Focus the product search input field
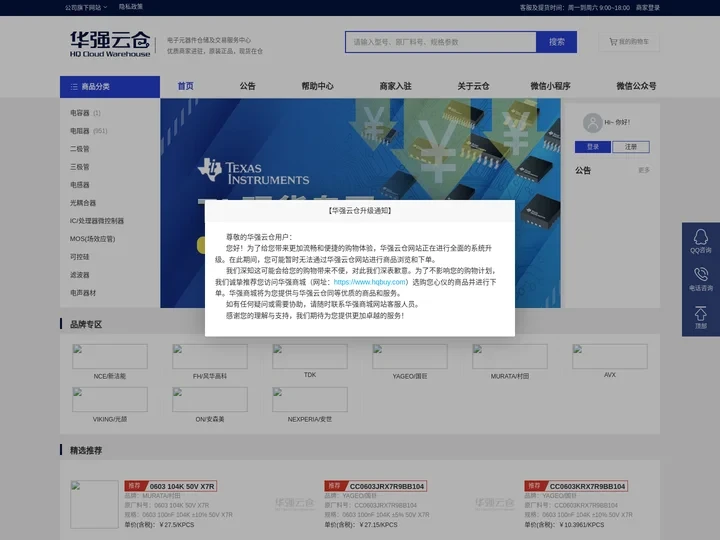The image size is (720, 540). [x=441, y=42]
